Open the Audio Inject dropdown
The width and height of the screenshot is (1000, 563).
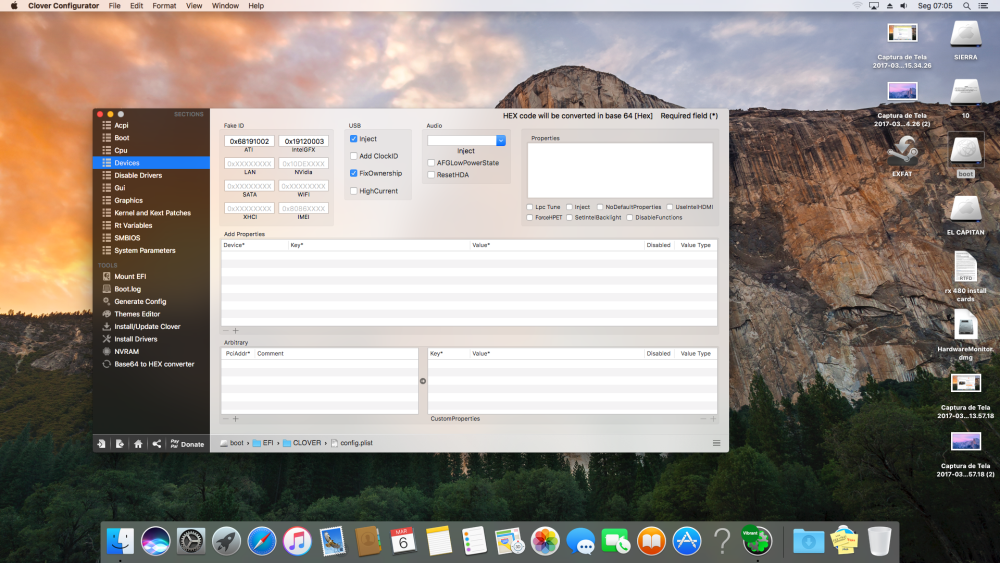(x=501, y=140)
